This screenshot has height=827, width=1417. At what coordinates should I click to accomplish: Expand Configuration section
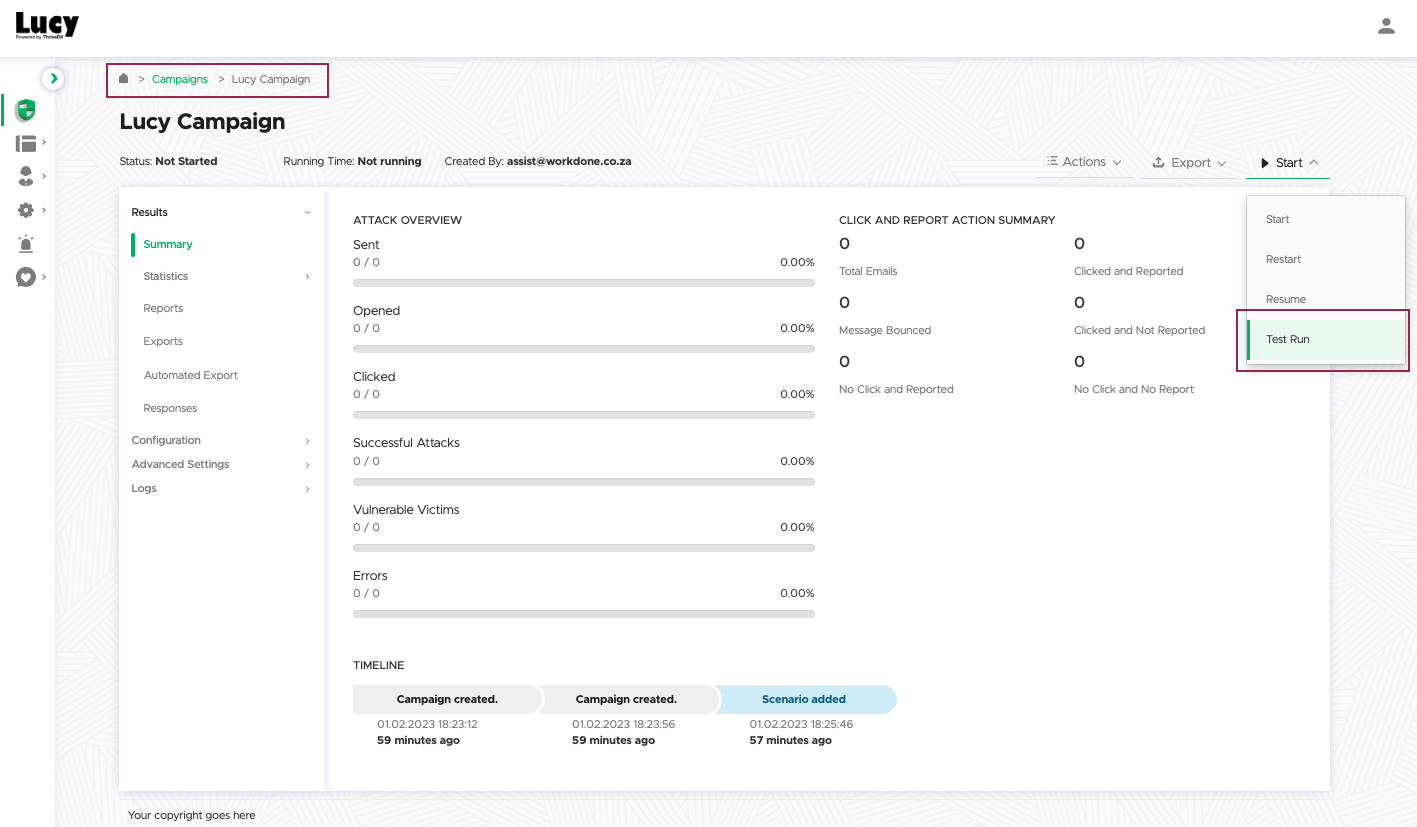click(221, 440)
